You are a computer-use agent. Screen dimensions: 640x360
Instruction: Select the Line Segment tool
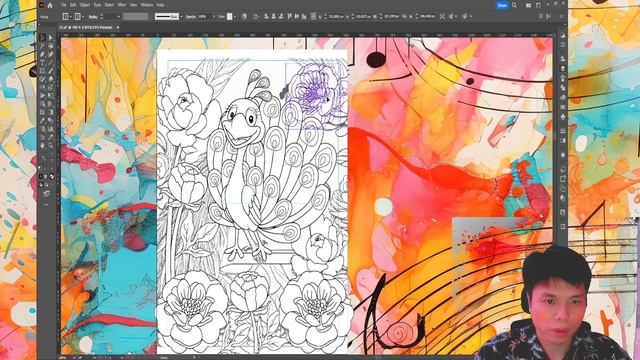click(51, 61)
